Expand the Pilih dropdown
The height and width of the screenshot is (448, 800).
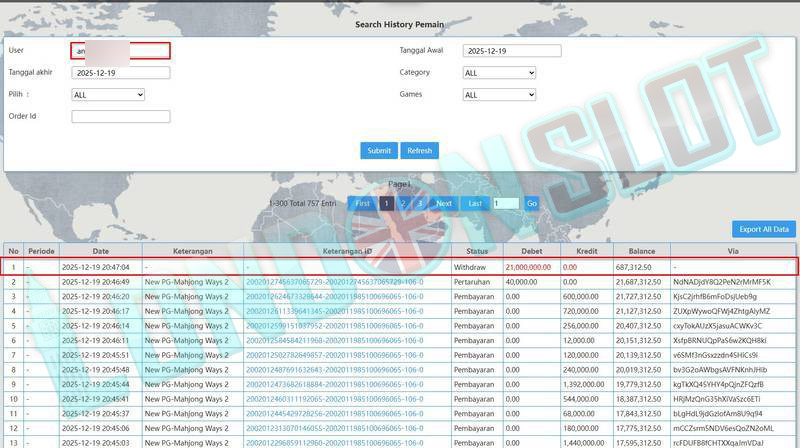coord(108,95)
